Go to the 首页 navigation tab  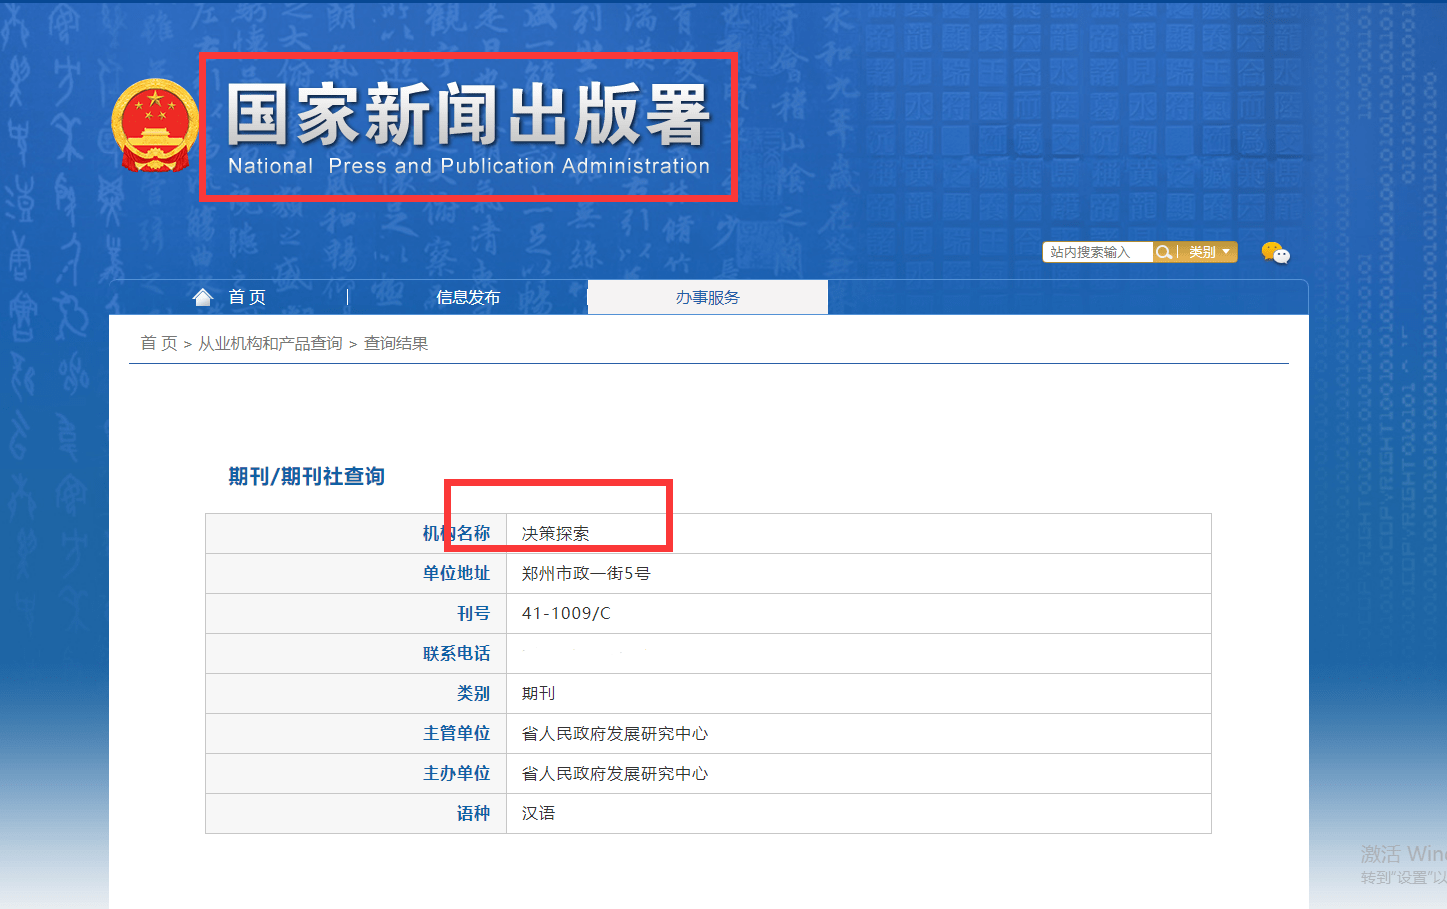pos(247,297)
